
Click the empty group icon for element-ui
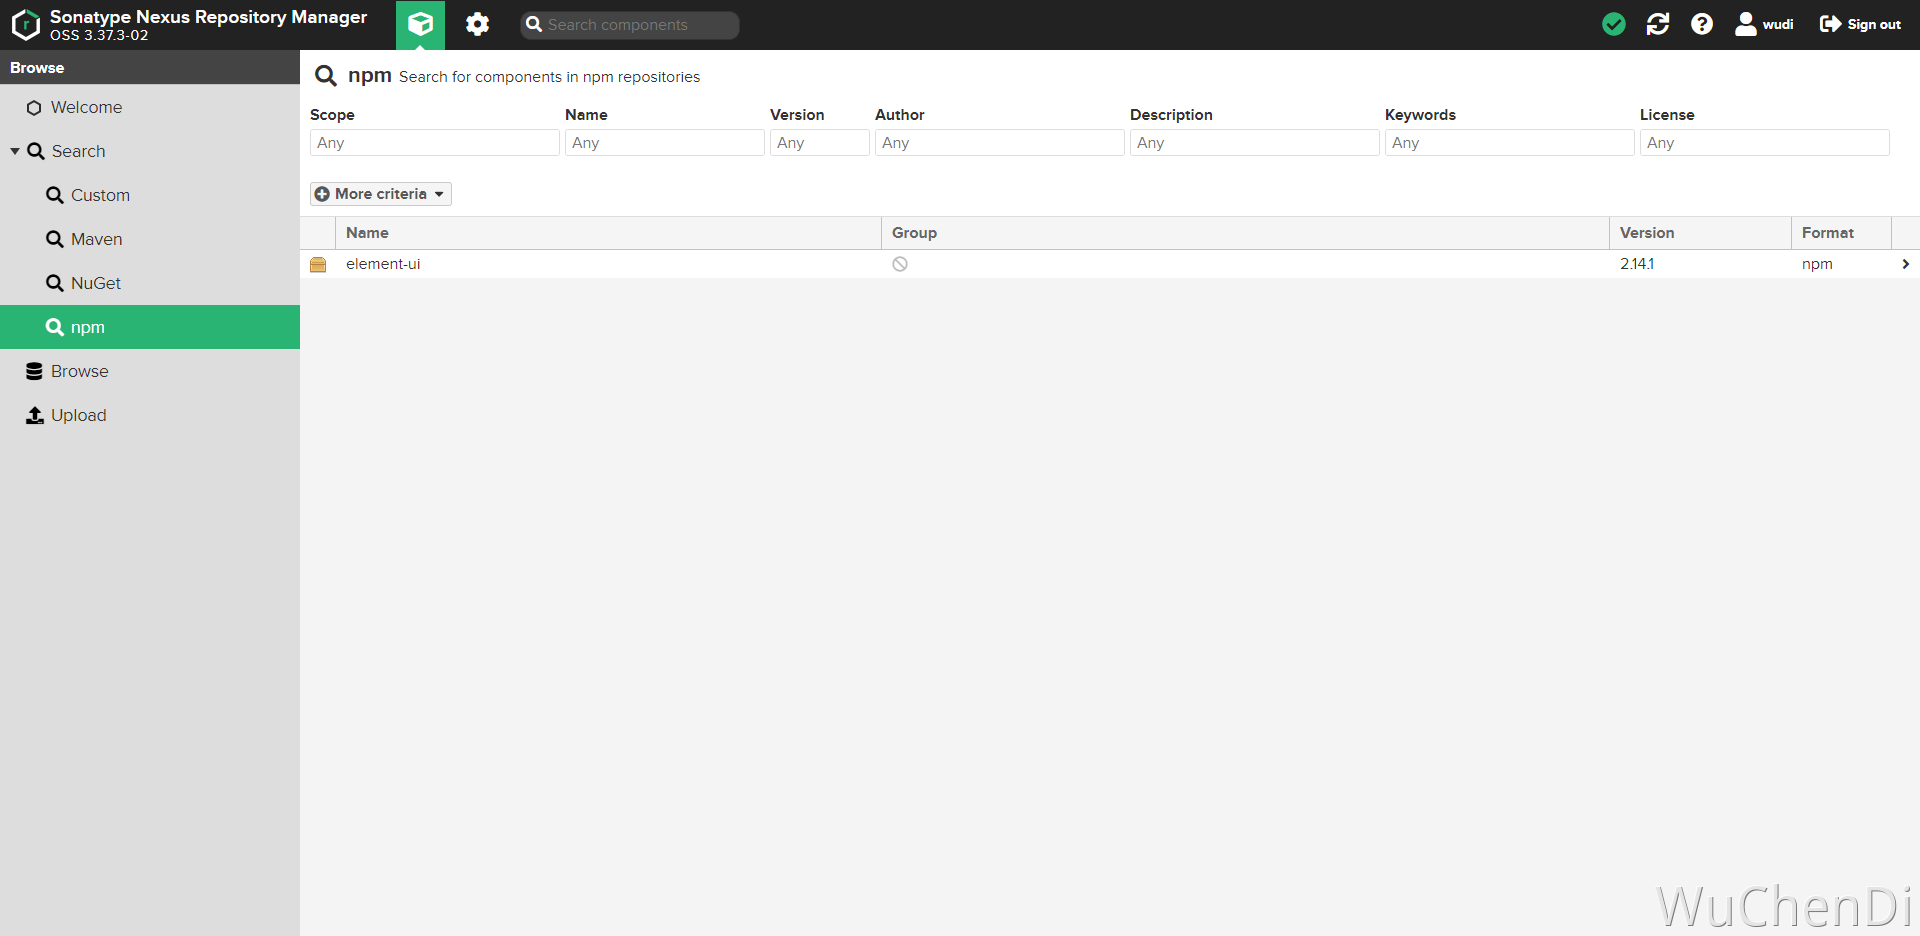point(900,264)
